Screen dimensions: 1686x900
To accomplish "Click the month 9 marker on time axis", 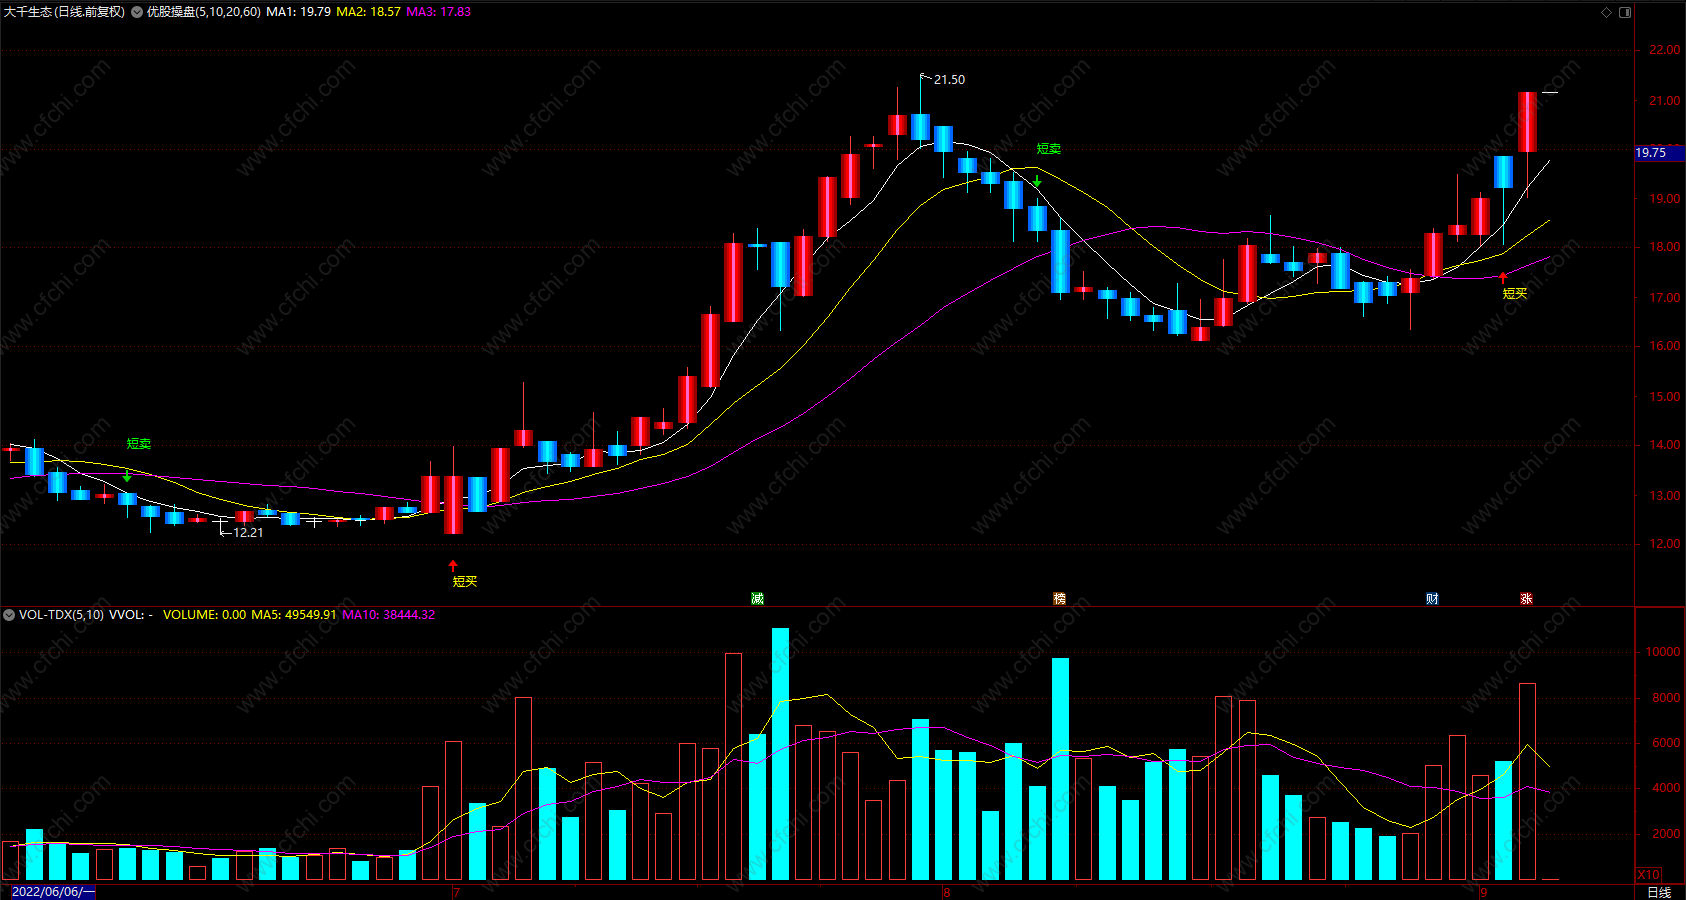I will coord(1484,892).
